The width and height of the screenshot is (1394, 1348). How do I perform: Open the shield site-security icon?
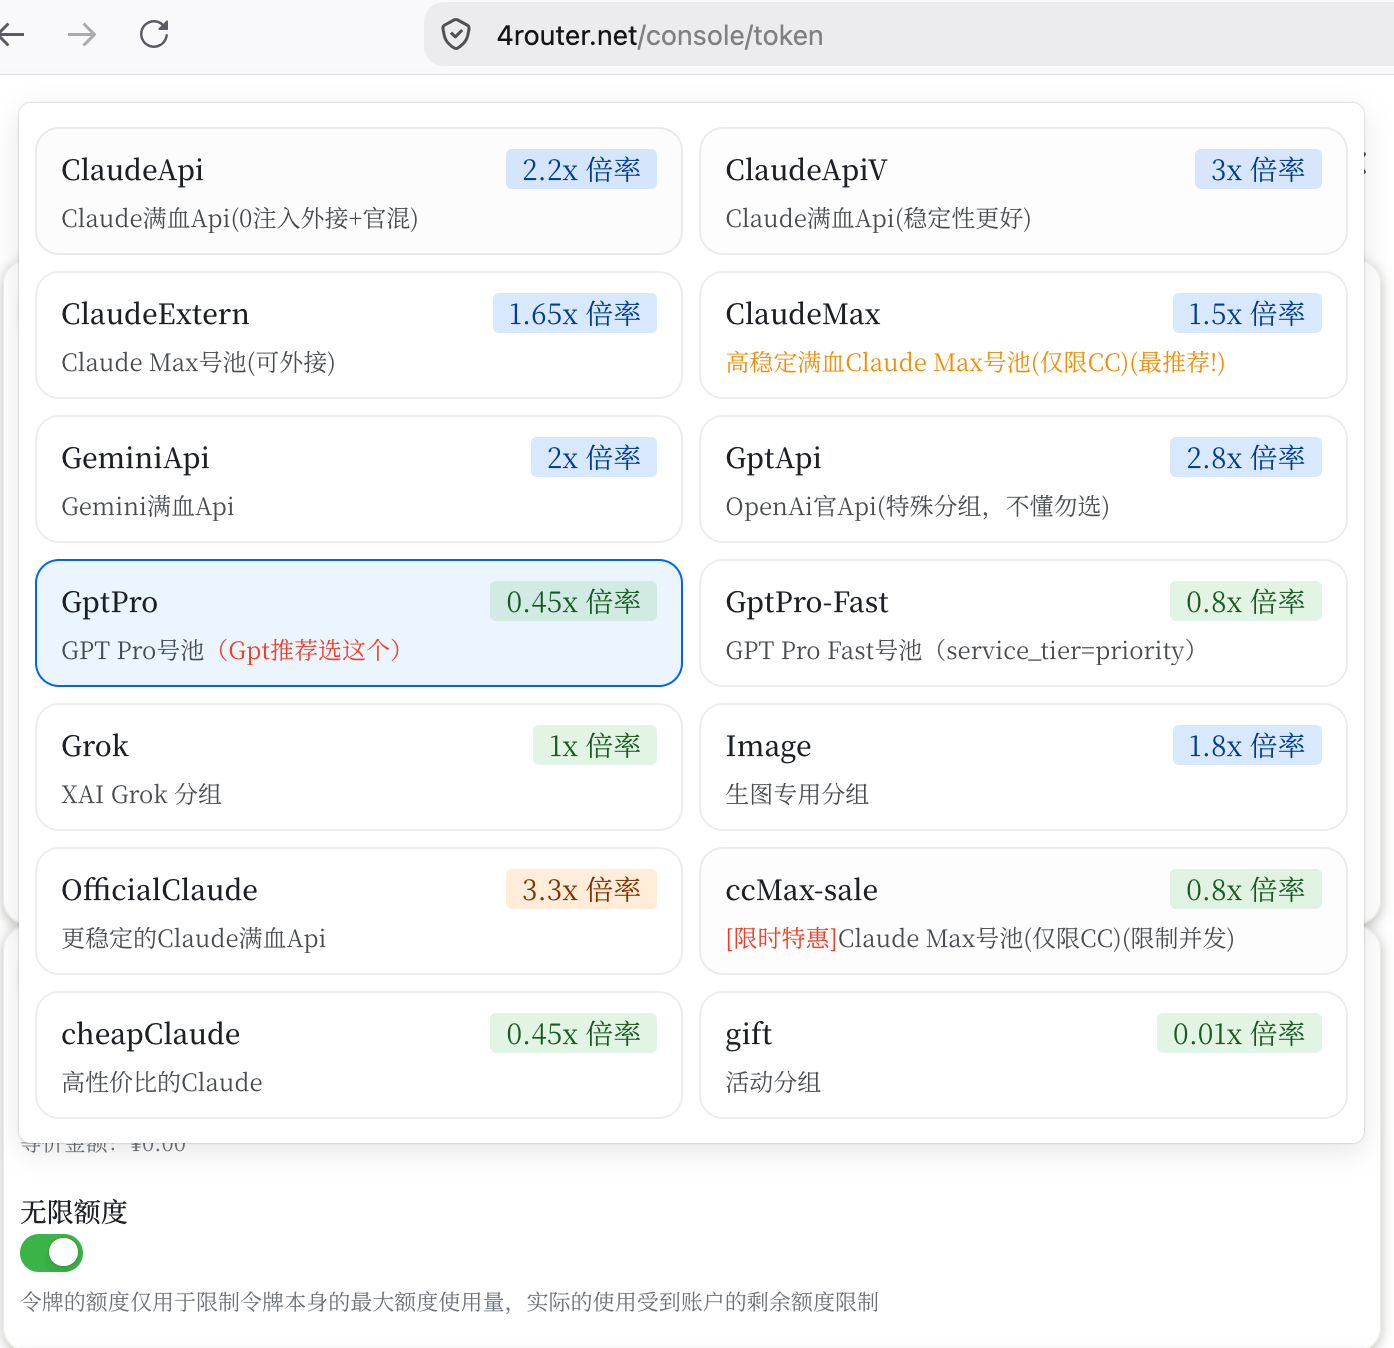point(456,35)
